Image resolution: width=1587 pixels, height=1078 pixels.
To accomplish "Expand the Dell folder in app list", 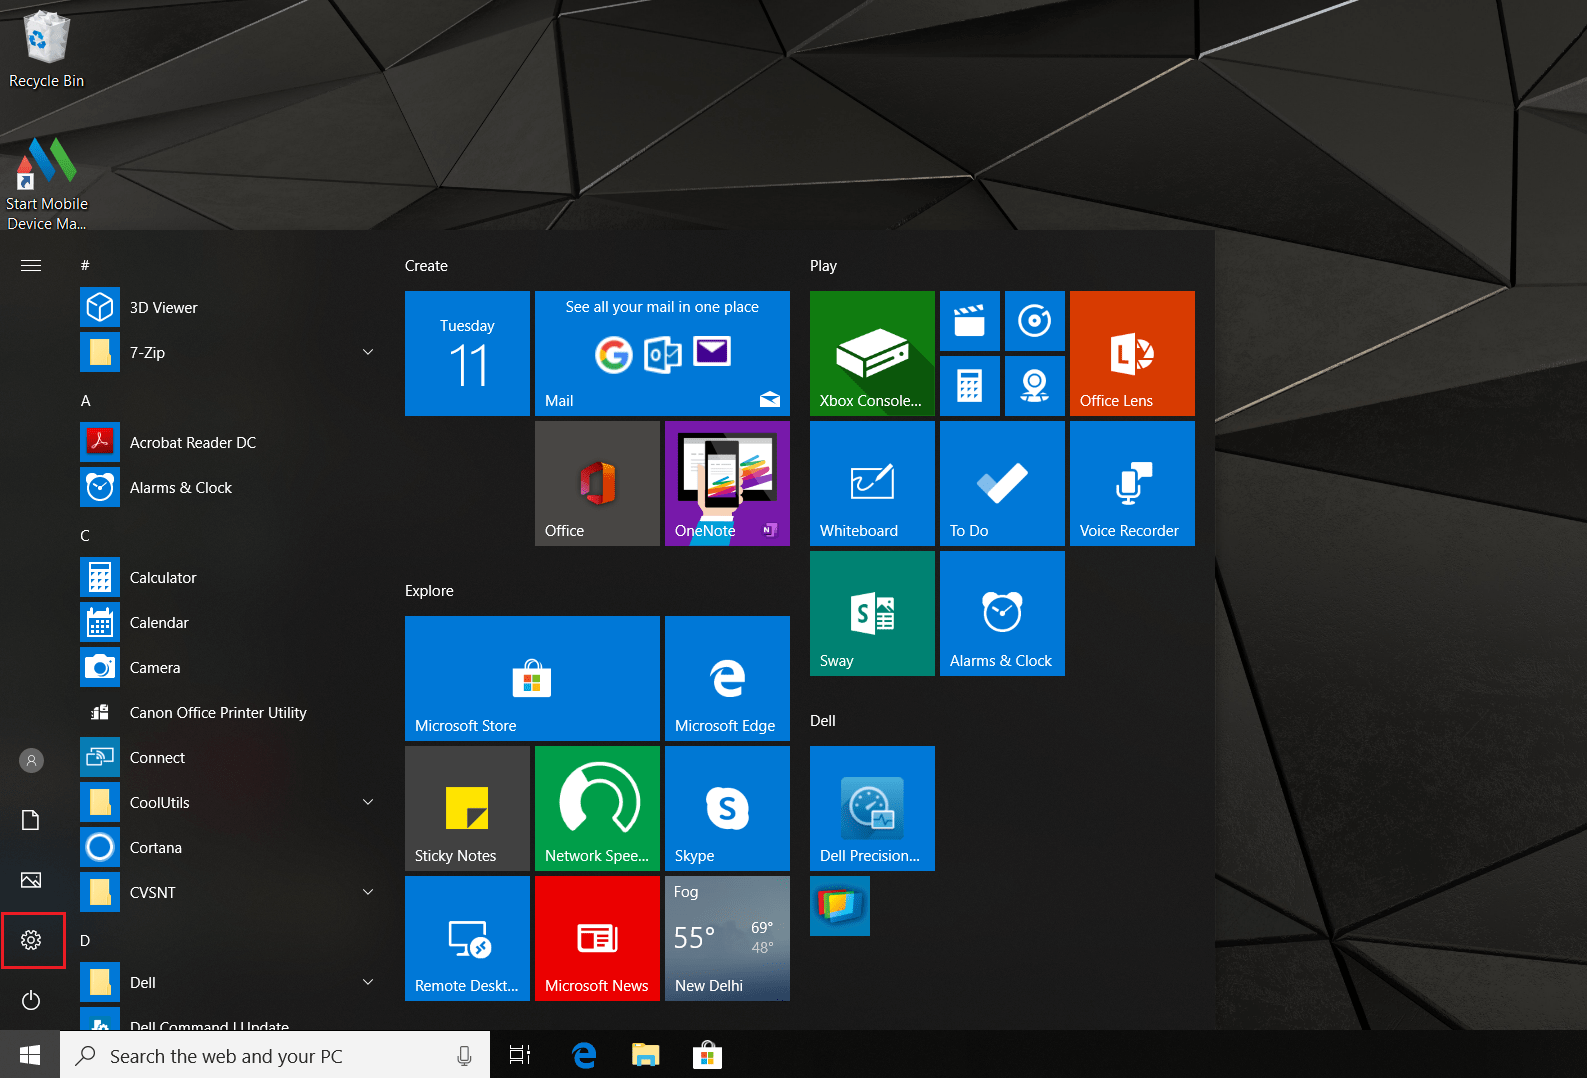I will tap(368, 982).
